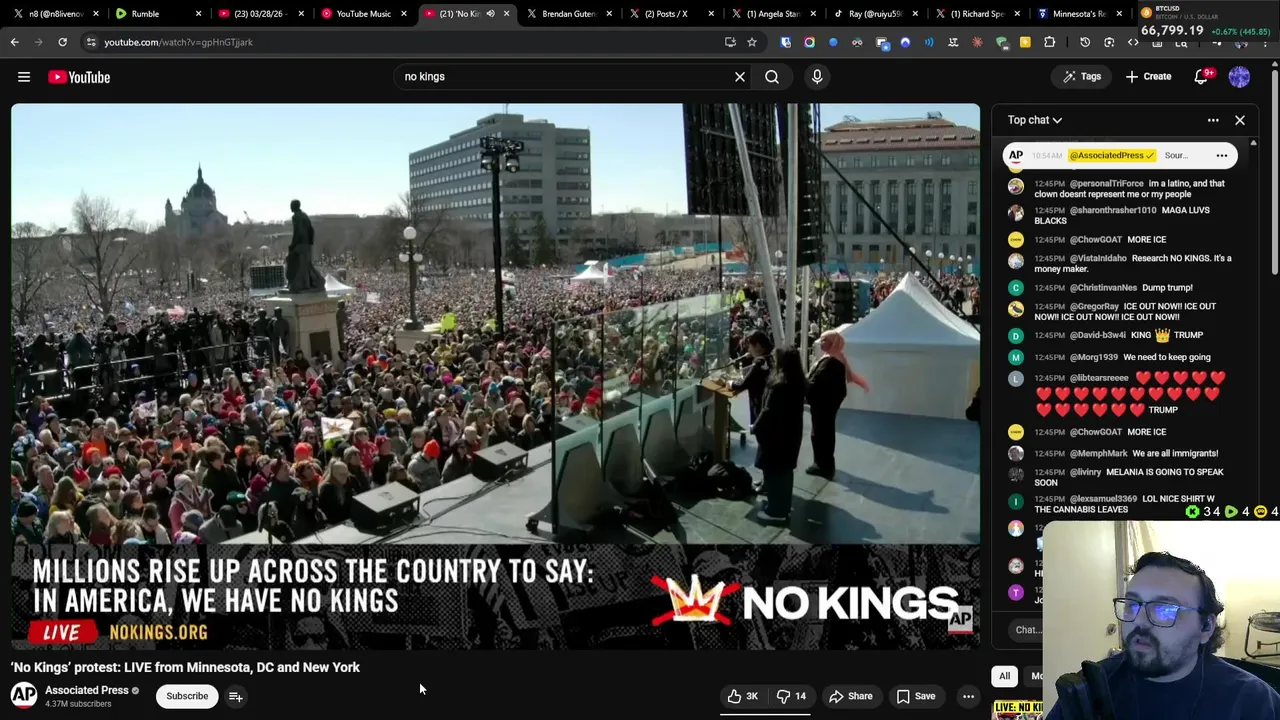Open the Tags extension button

(x=1082, y=77)
